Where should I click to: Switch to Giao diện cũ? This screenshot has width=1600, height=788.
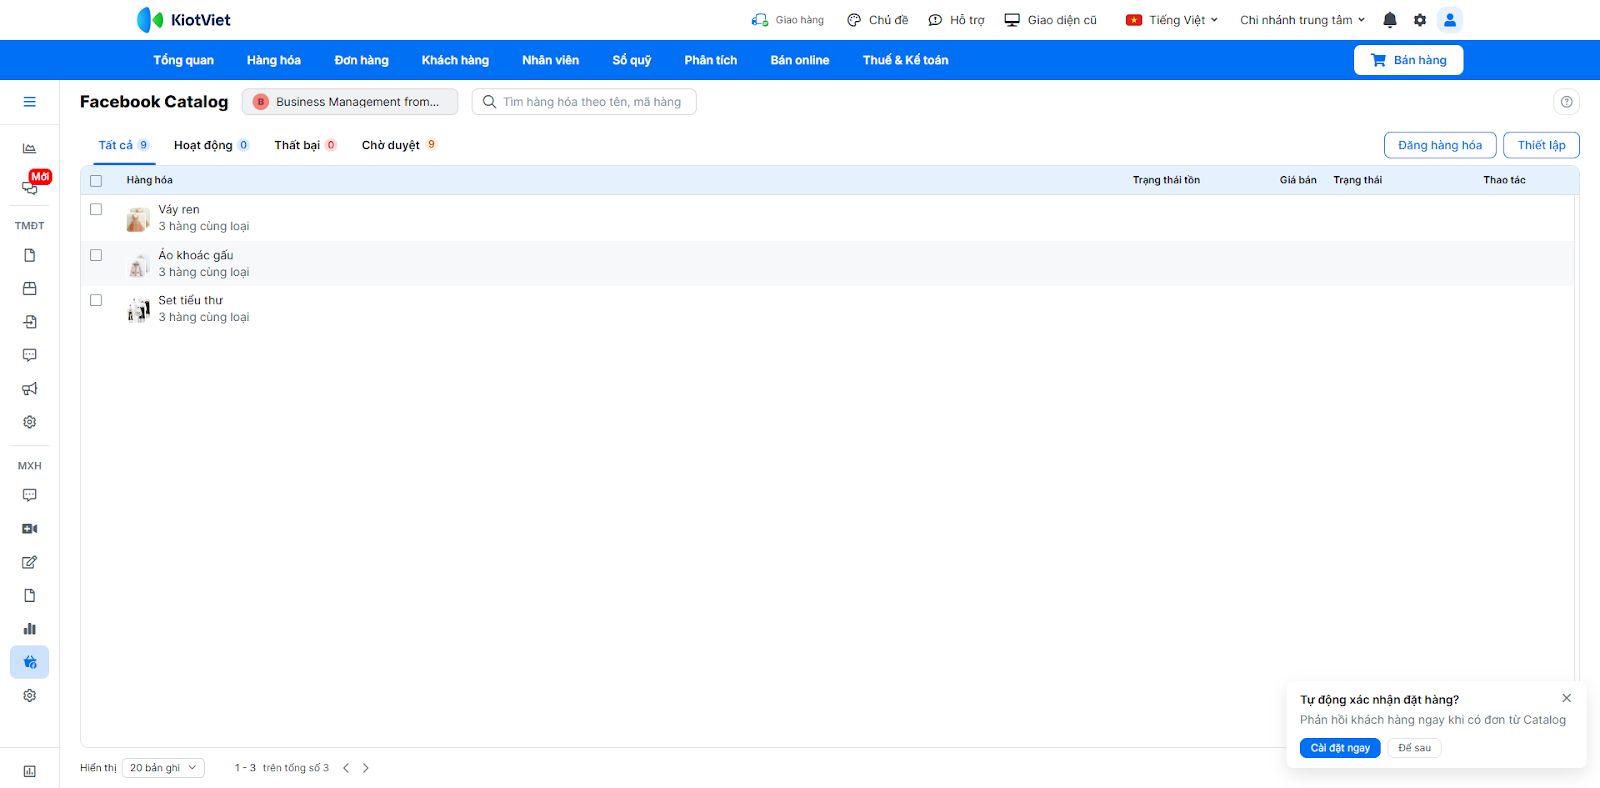coord(1051,20)
